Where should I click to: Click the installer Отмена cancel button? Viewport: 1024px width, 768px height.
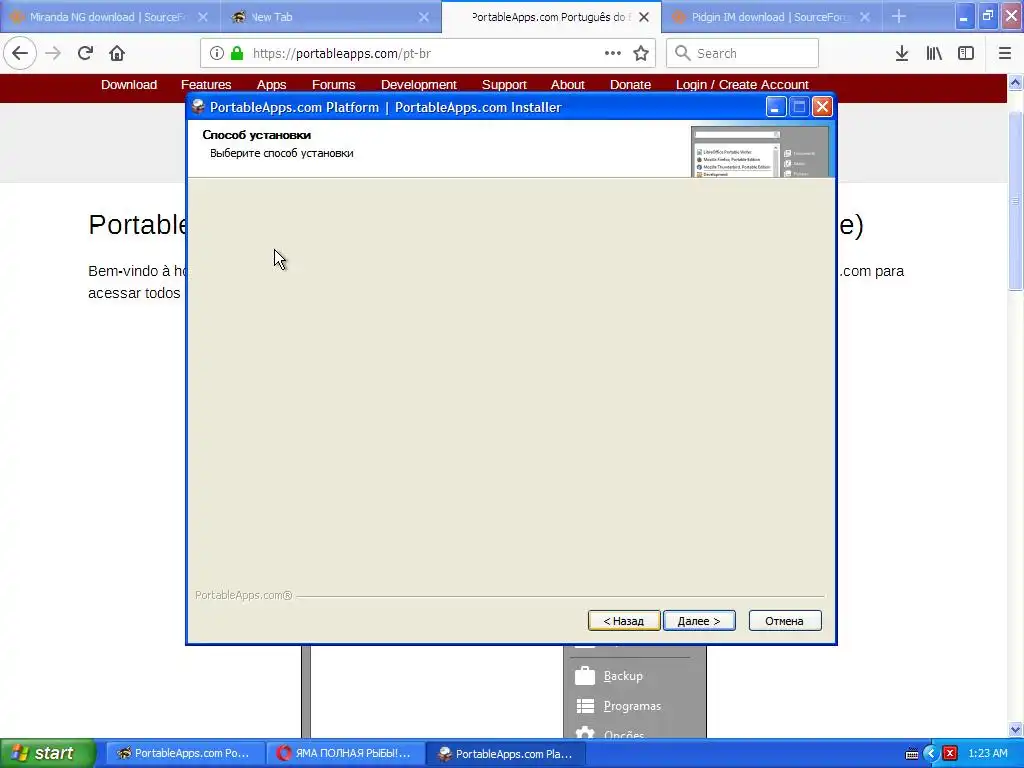tap(784, 620)
